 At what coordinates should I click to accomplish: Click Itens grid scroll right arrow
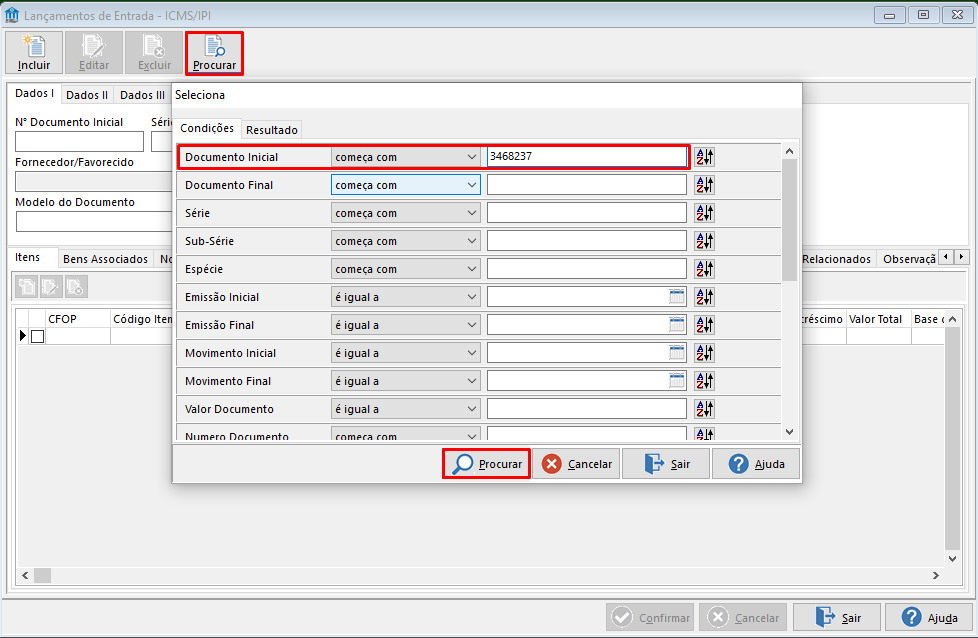(x=936, y=575)
